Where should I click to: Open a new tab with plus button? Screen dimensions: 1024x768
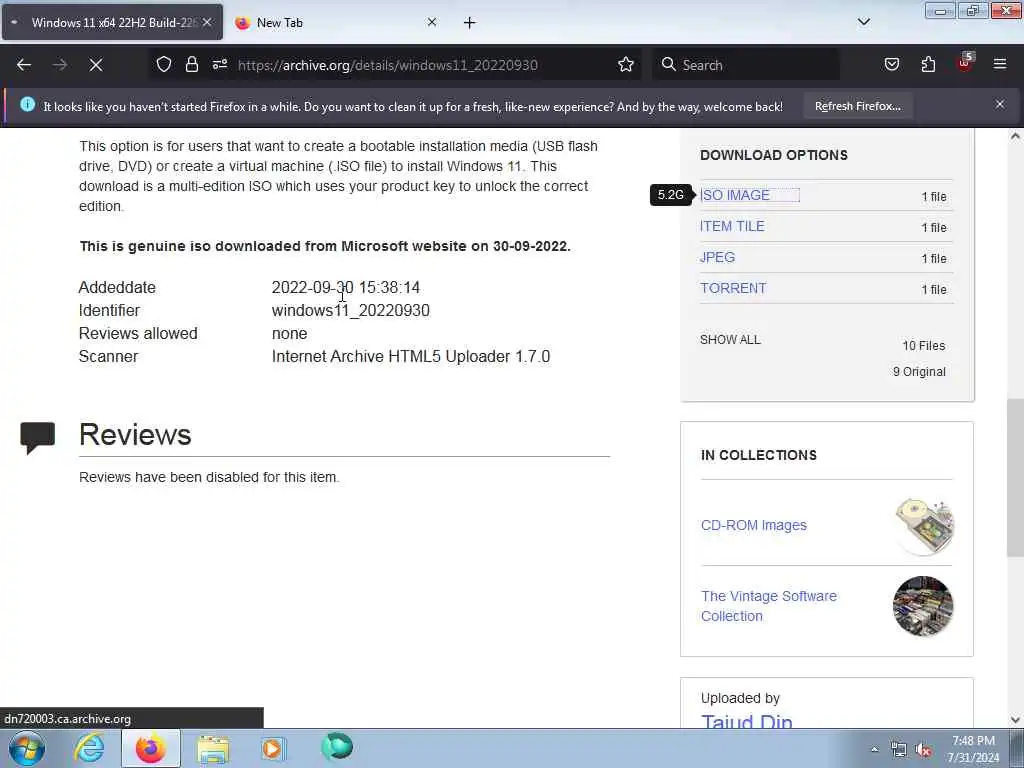pos(470,23)
